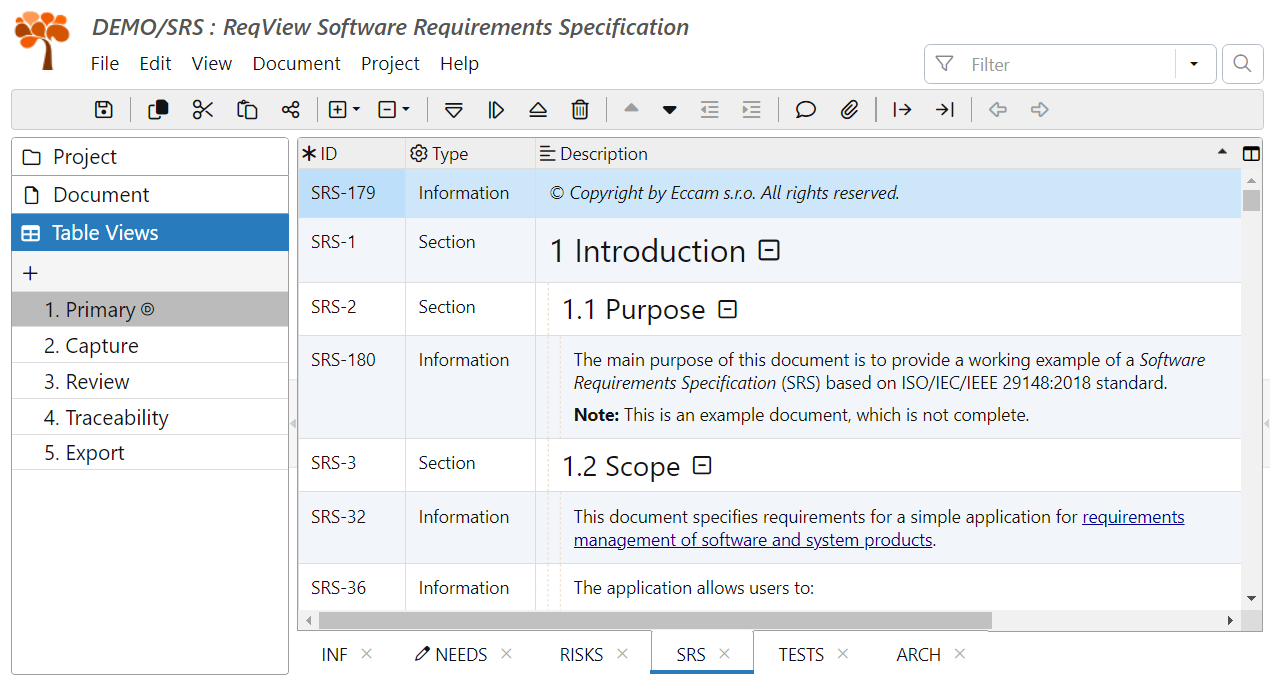Attach a file to the requirement

[x=850, y=110]
